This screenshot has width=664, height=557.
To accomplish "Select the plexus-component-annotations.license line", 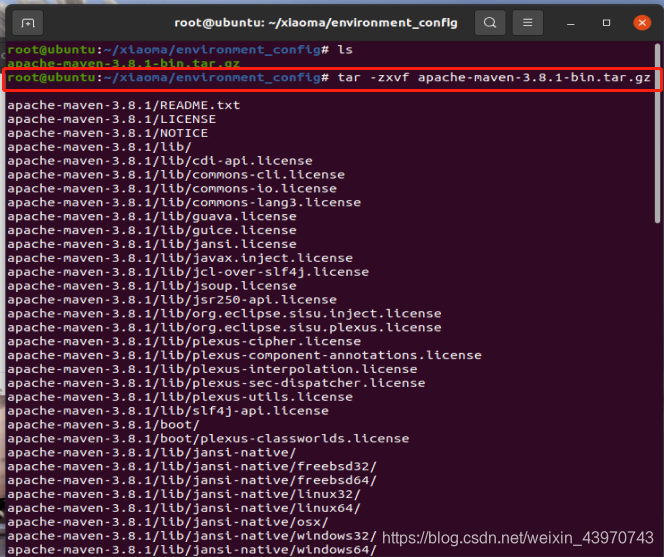I will (244, 355).
